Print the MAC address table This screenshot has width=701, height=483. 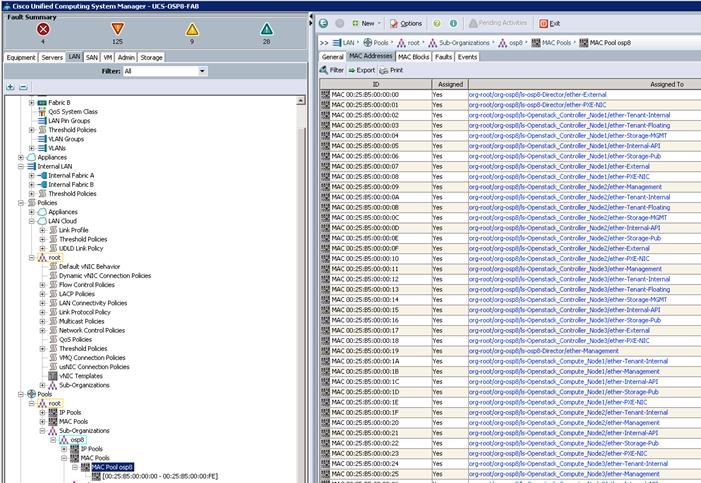(391, 70)
